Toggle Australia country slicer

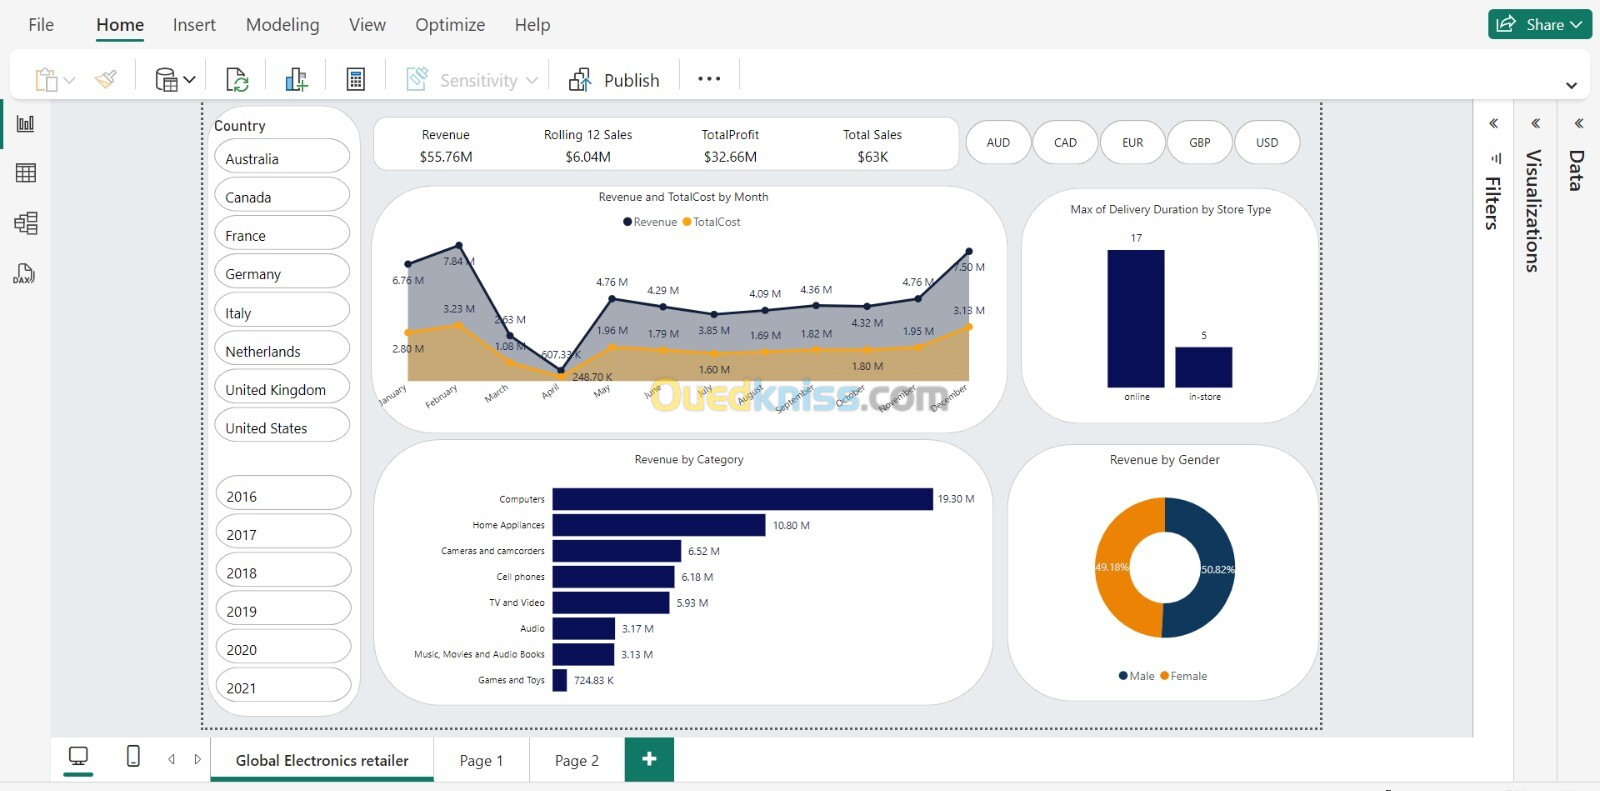click(282, 157)
